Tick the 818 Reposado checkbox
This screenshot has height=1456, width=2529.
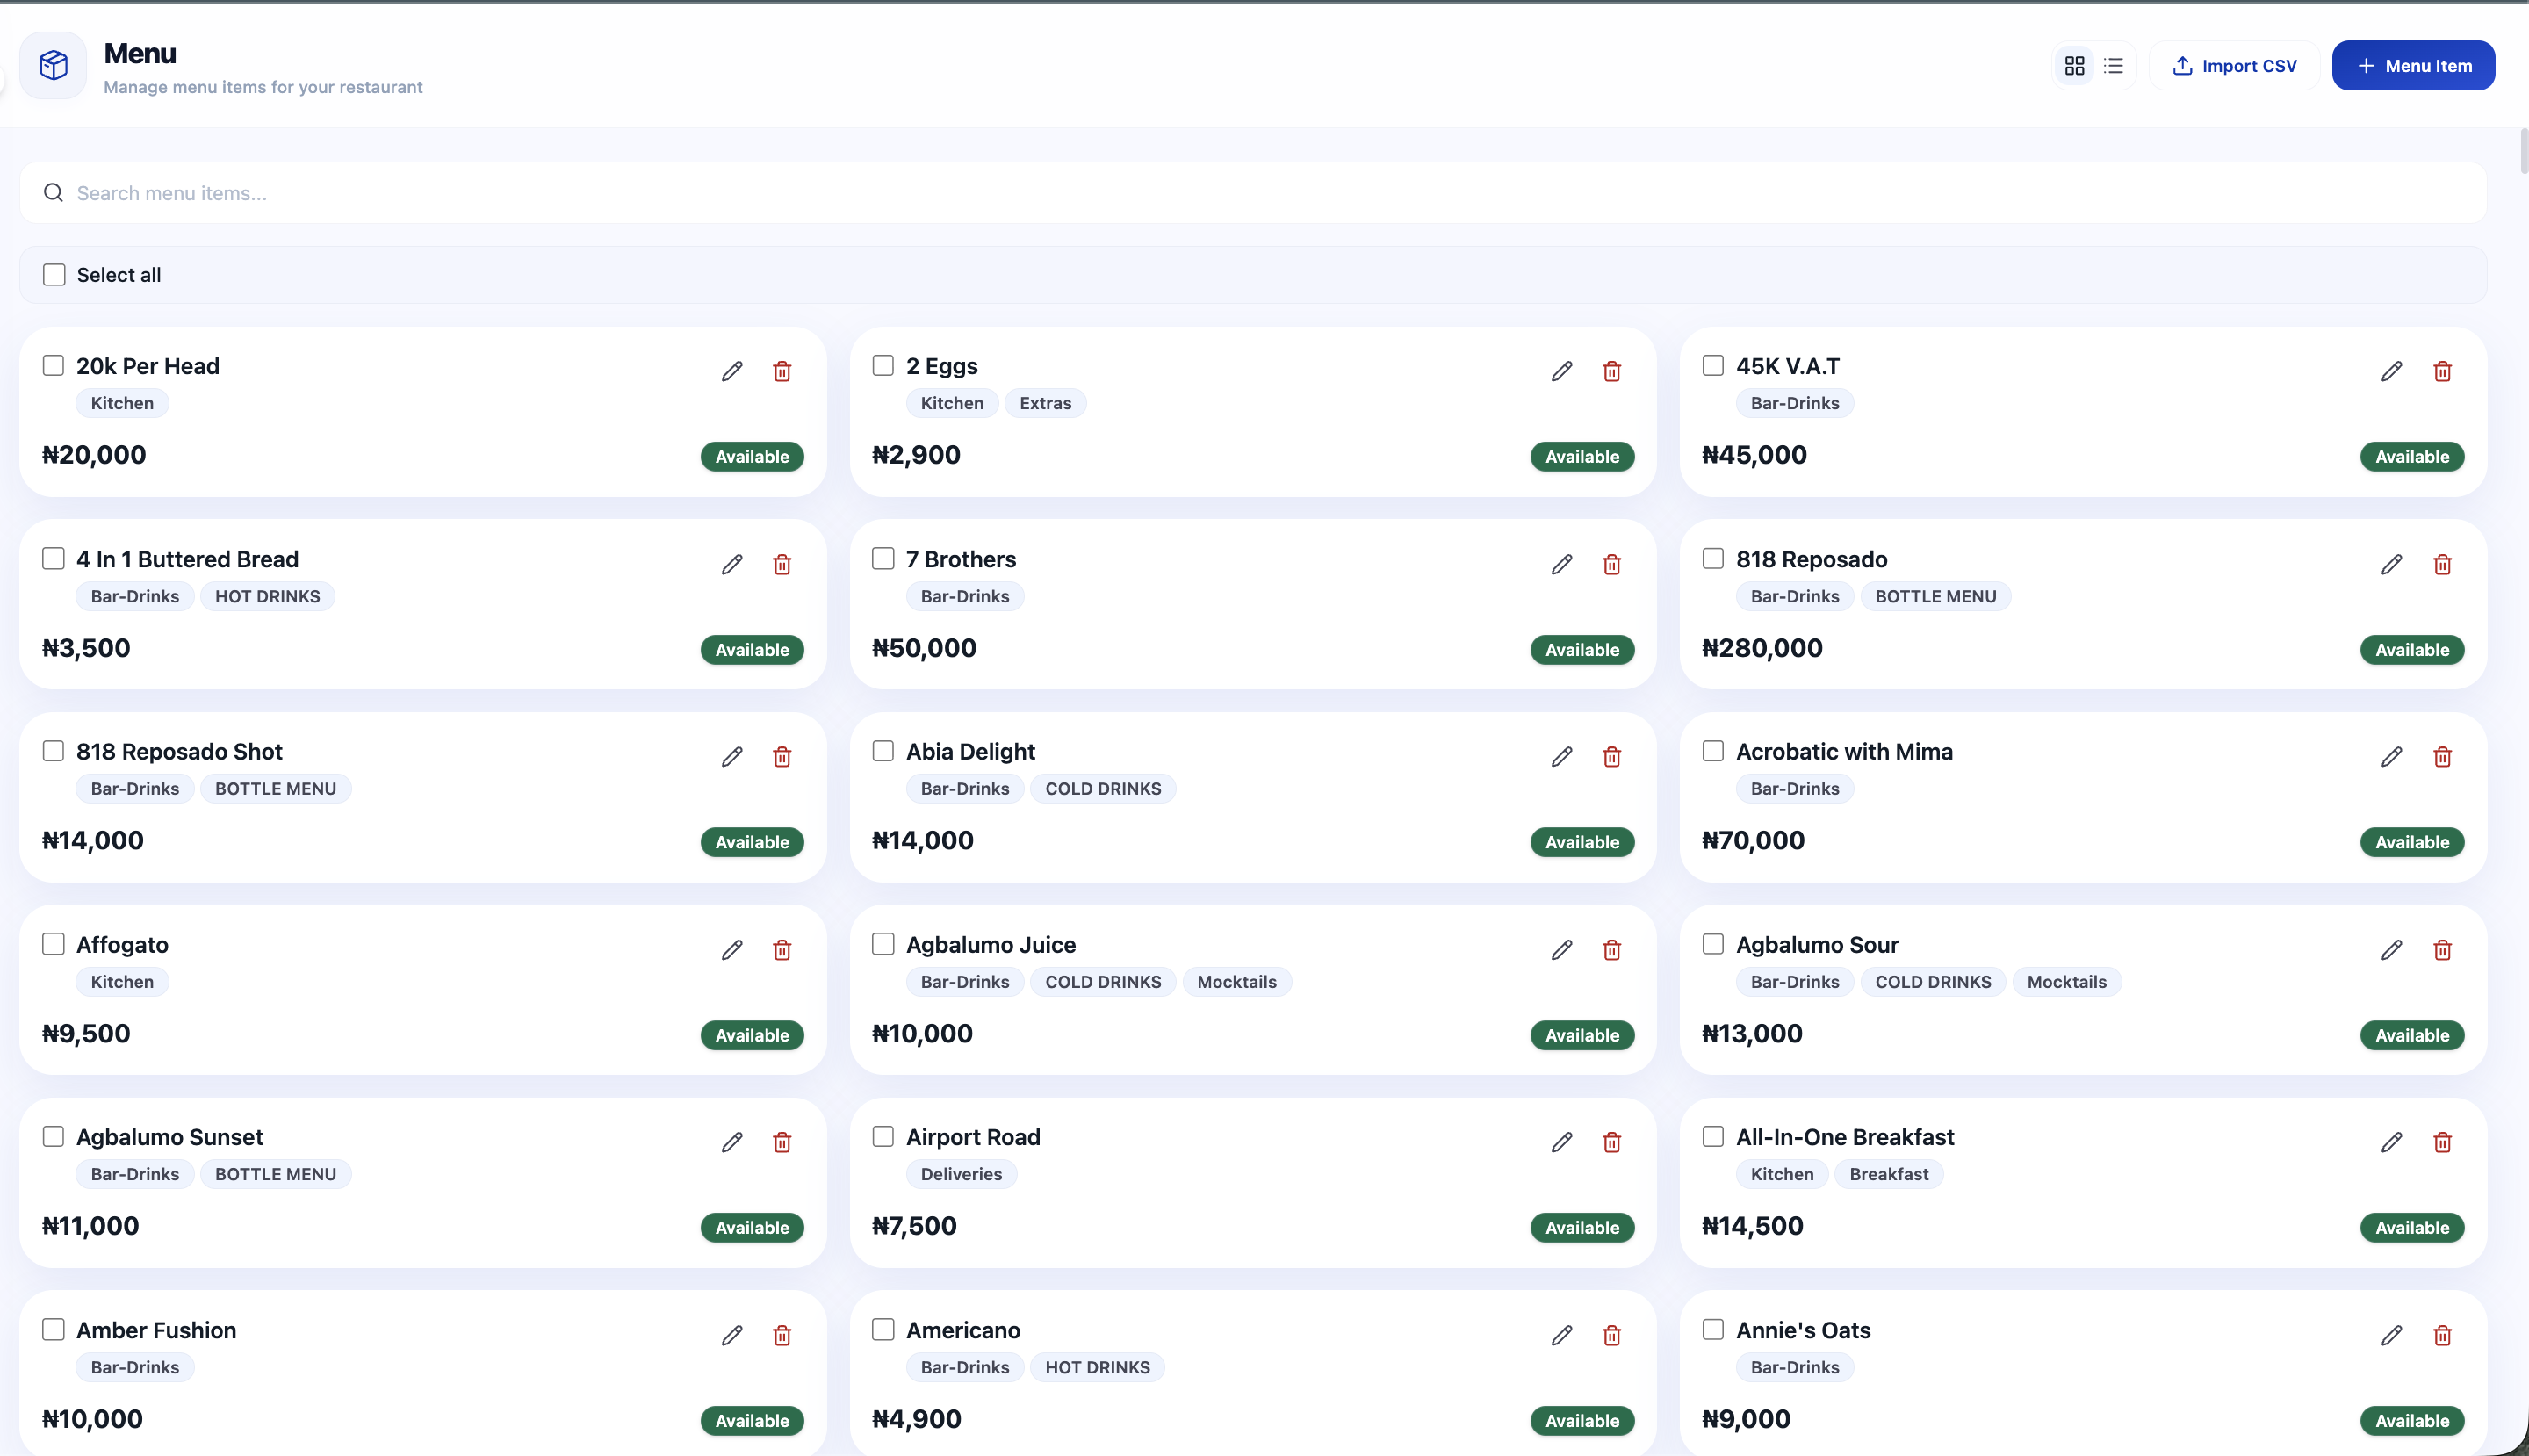tap(1713, 558)
